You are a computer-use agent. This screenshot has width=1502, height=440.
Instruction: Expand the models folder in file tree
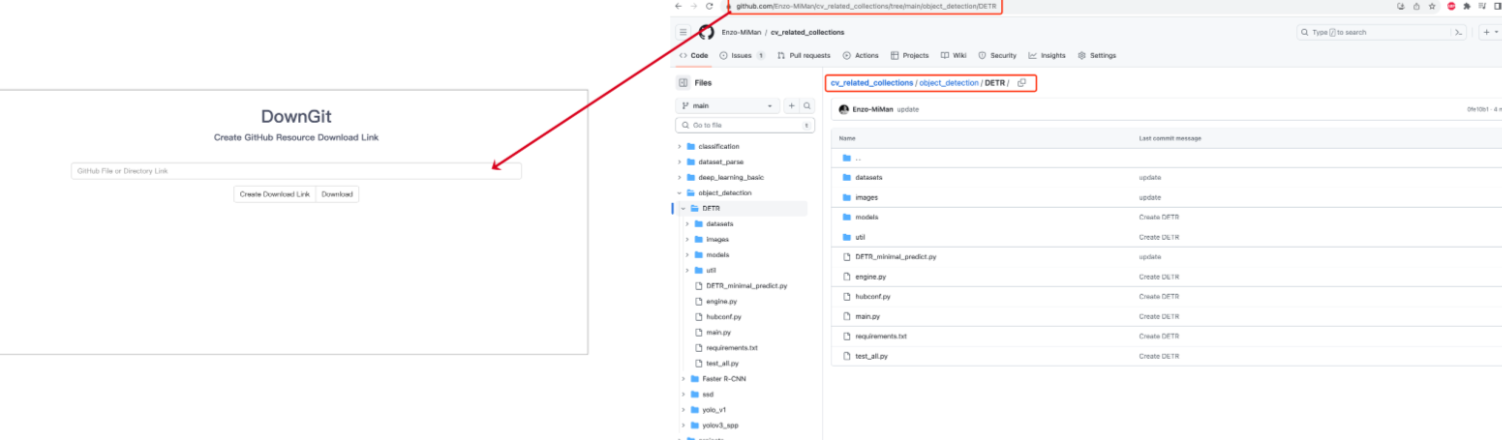[688, 255]
